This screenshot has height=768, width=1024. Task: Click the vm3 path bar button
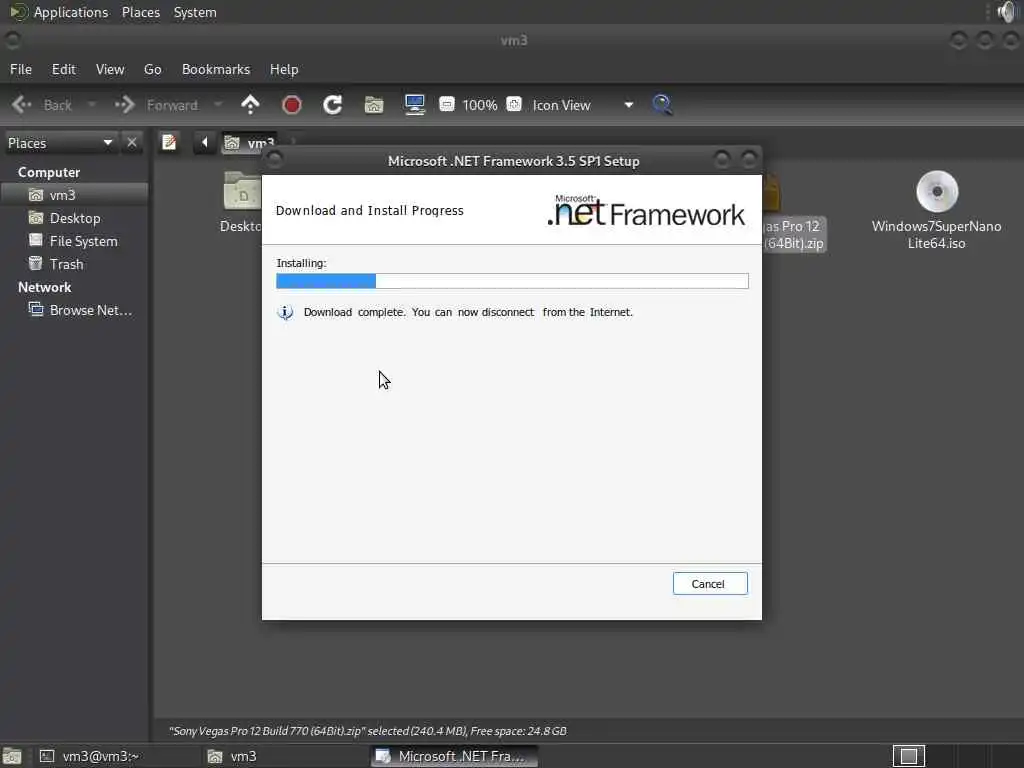tap(250, 142)
